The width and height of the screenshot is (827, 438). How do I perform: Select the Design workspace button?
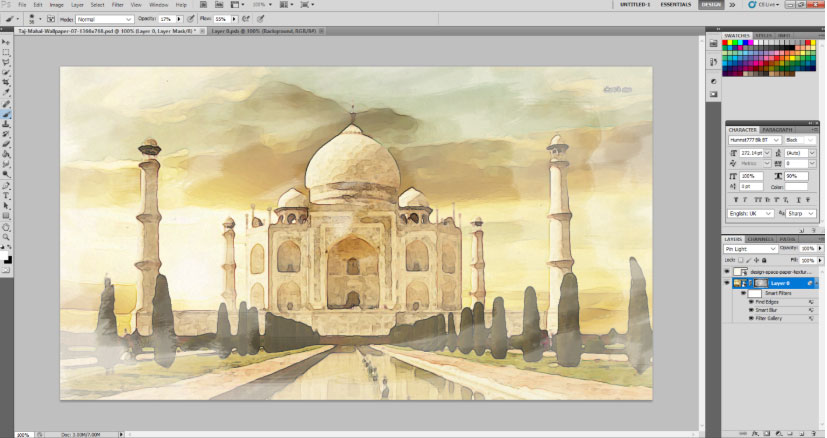click(711, 4)
